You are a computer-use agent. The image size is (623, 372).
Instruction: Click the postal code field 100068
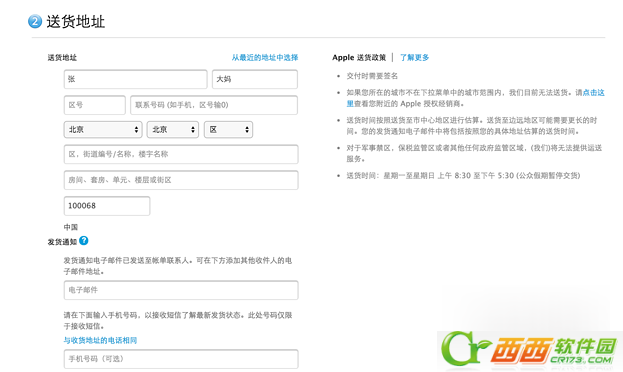[x=107, y=206]
